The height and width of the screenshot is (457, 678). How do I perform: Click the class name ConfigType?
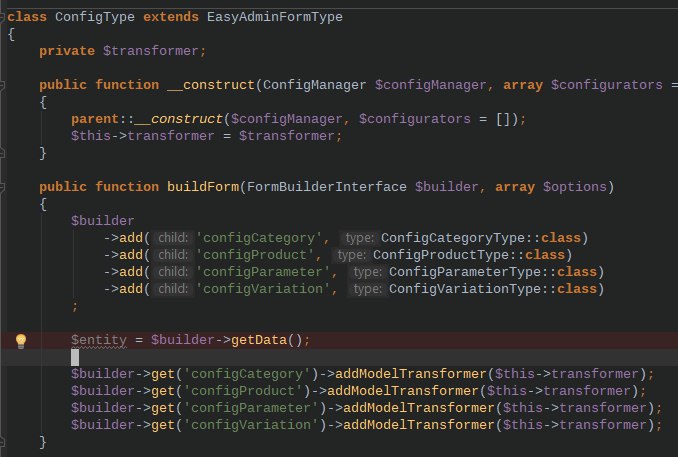tap(95, 17)
